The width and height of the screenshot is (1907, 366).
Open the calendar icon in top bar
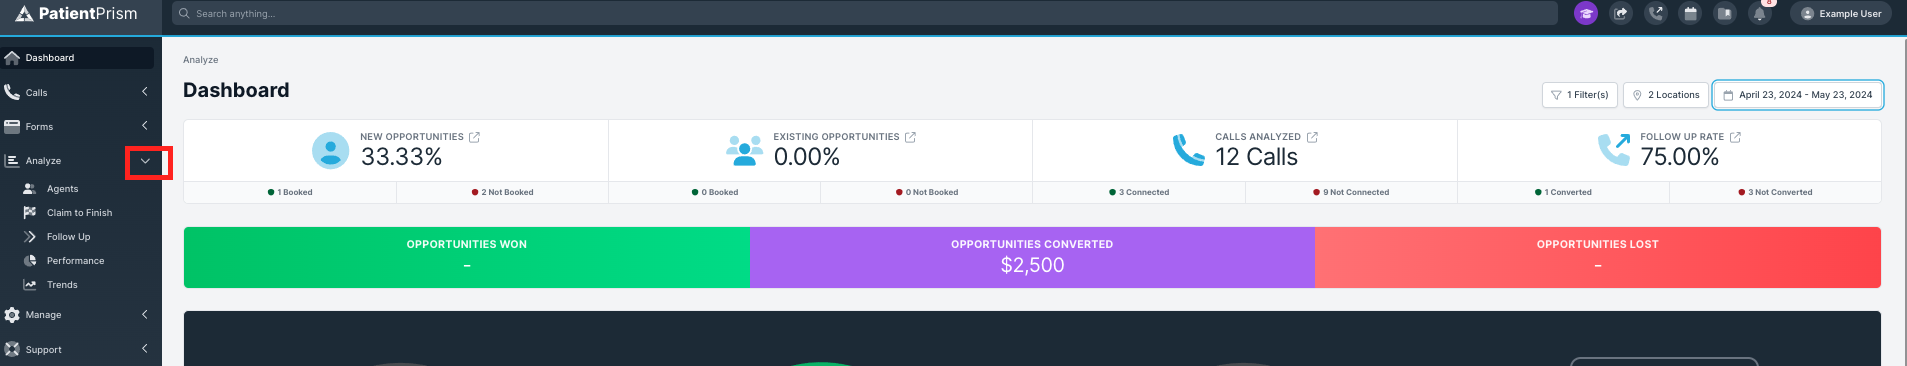1690,13
